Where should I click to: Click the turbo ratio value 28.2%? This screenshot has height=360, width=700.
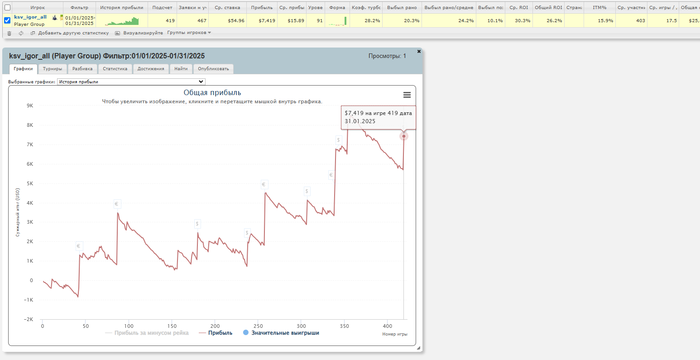click(x=373, y=21)
